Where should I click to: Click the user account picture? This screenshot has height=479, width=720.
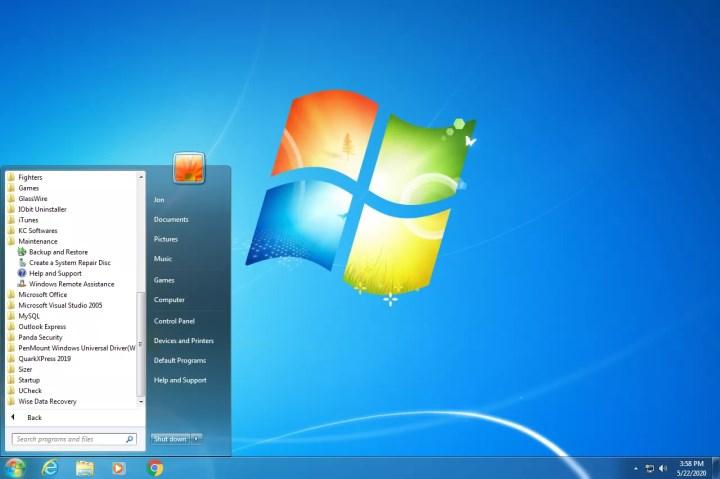(188, 168)
